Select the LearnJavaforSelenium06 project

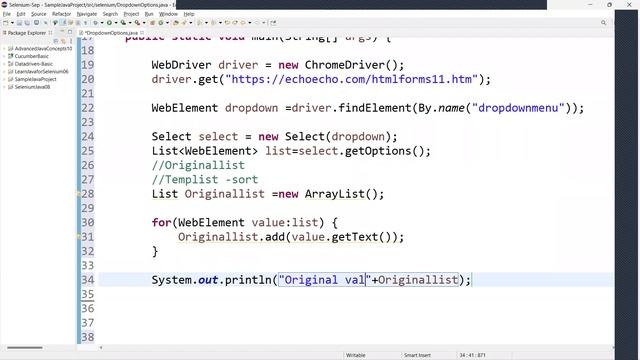[41, 72]
